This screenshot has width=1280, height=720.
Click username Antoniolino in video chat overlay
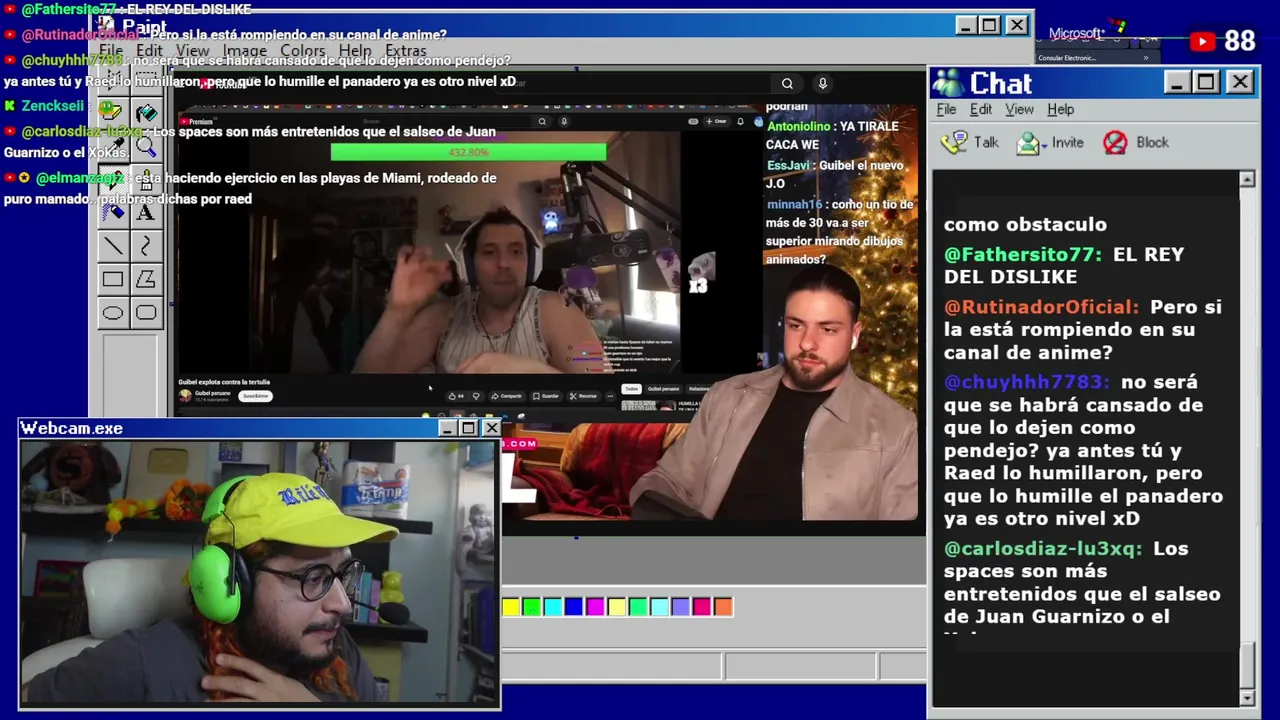(x=799, y=127)
